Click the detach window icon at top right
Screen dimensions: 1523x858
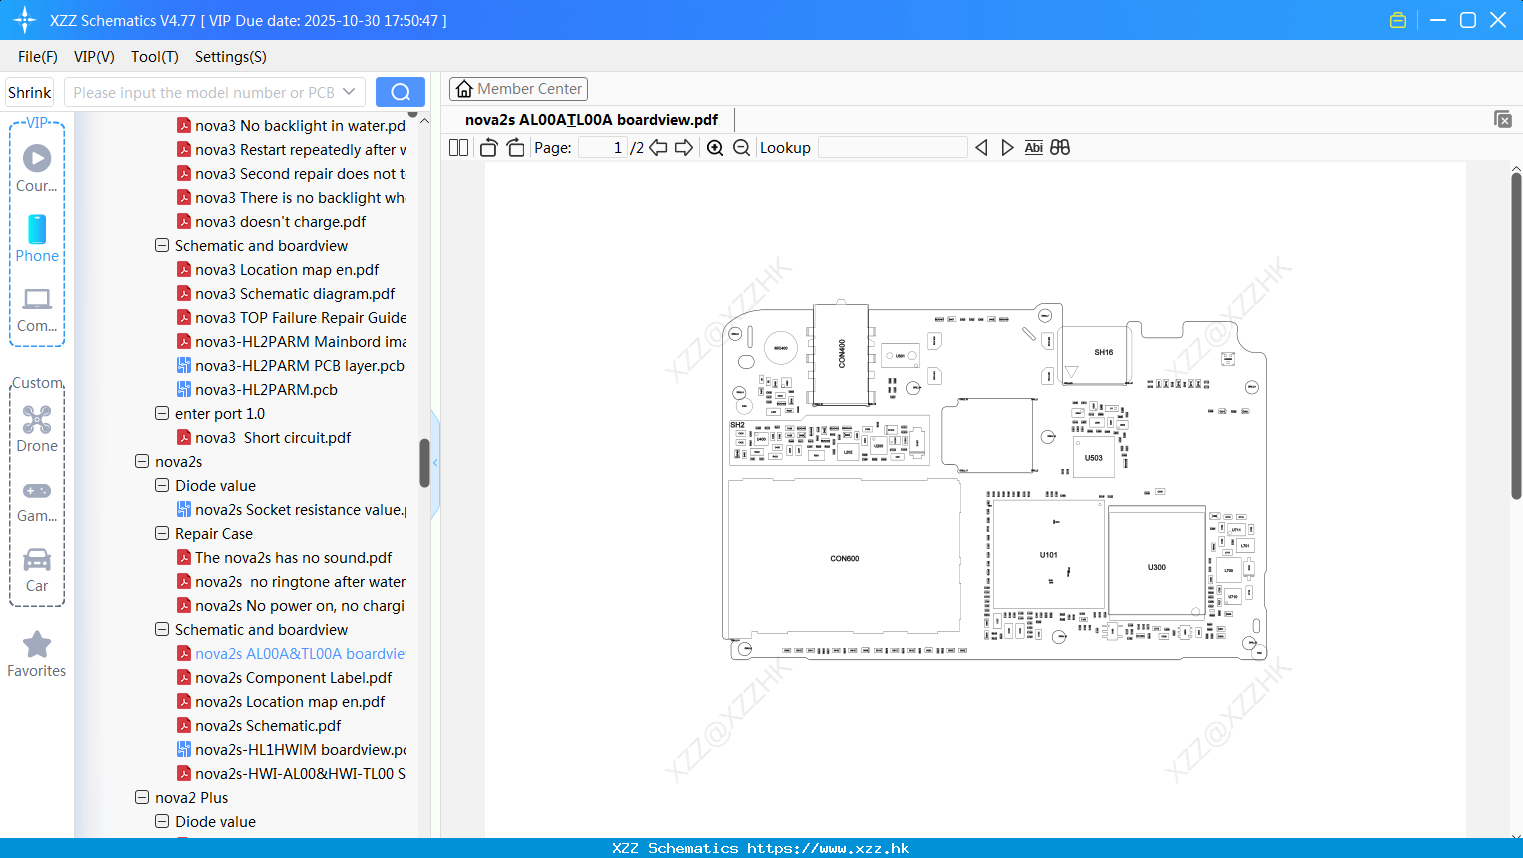(1503, 119)
